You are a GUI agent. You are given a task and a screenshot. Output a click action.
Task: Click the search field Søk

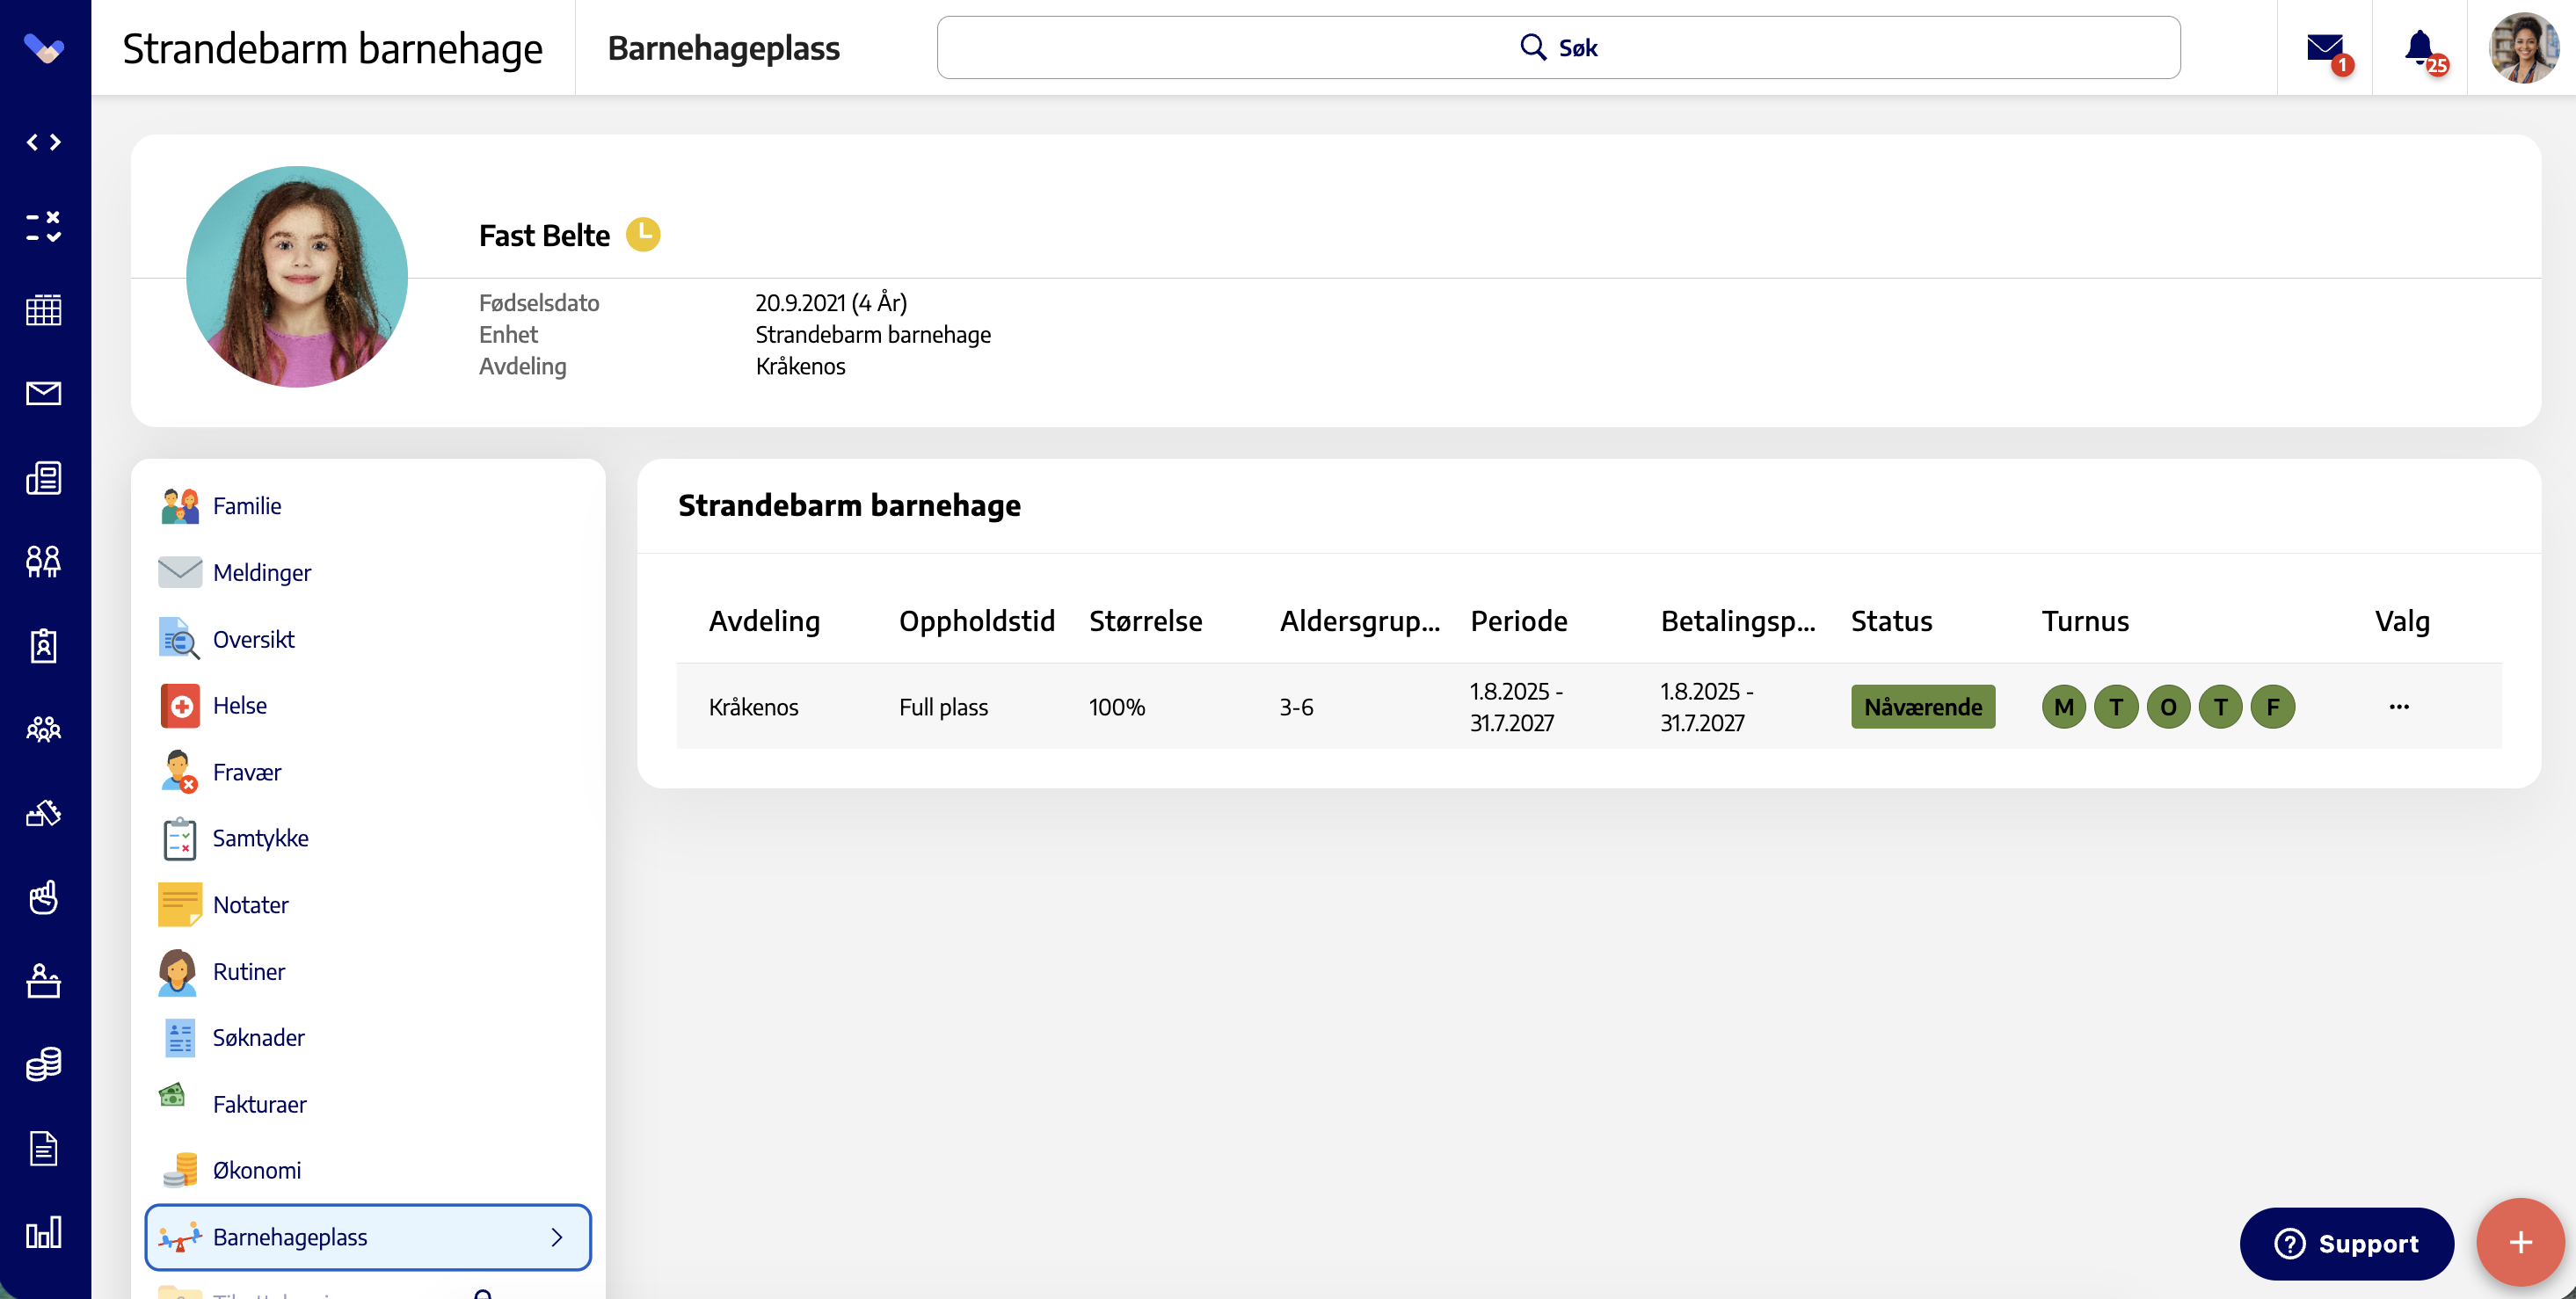[x=1558, y=47]
